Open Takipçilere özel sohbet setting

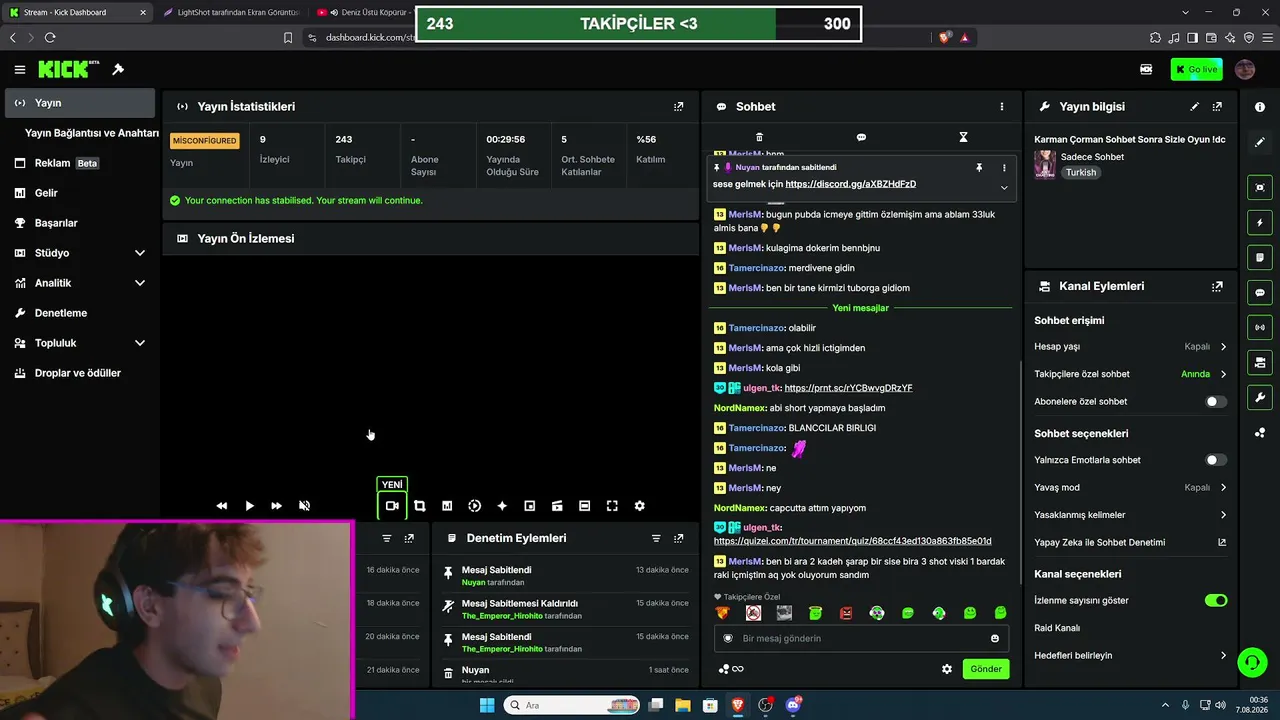click(1131, 374)
